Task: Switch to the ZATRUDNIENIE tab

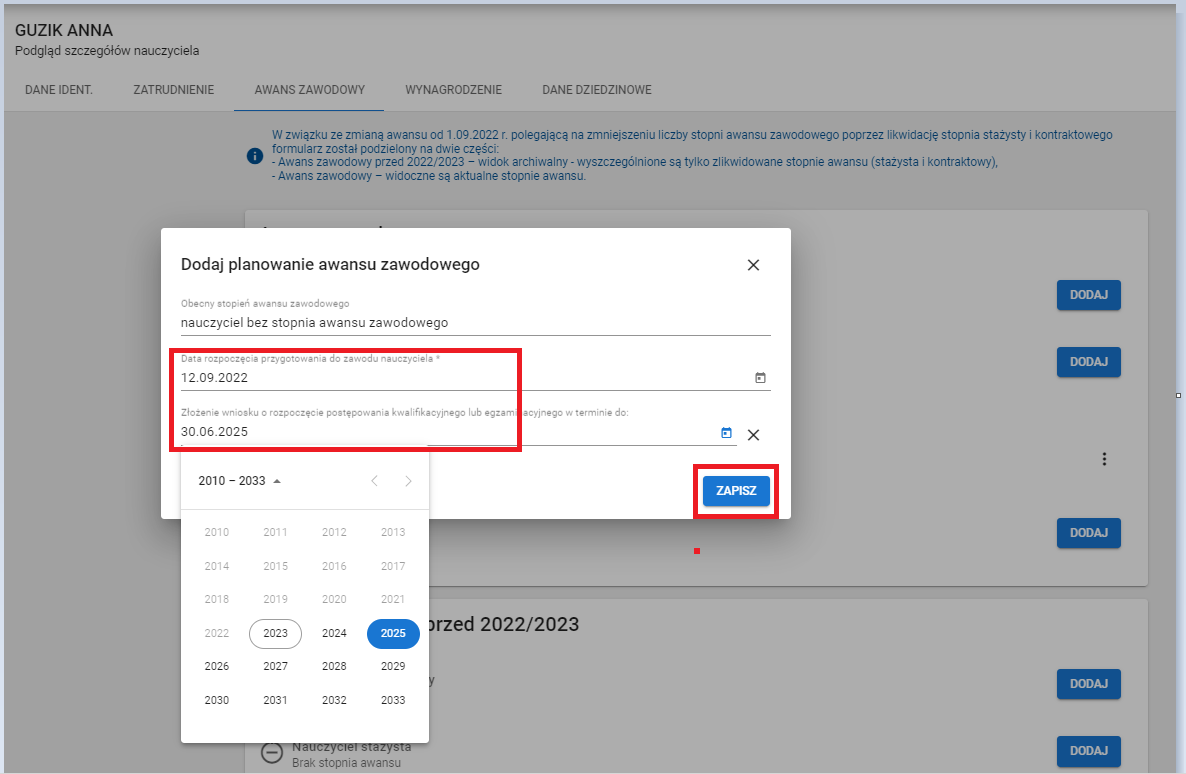Action: [172, 89]
